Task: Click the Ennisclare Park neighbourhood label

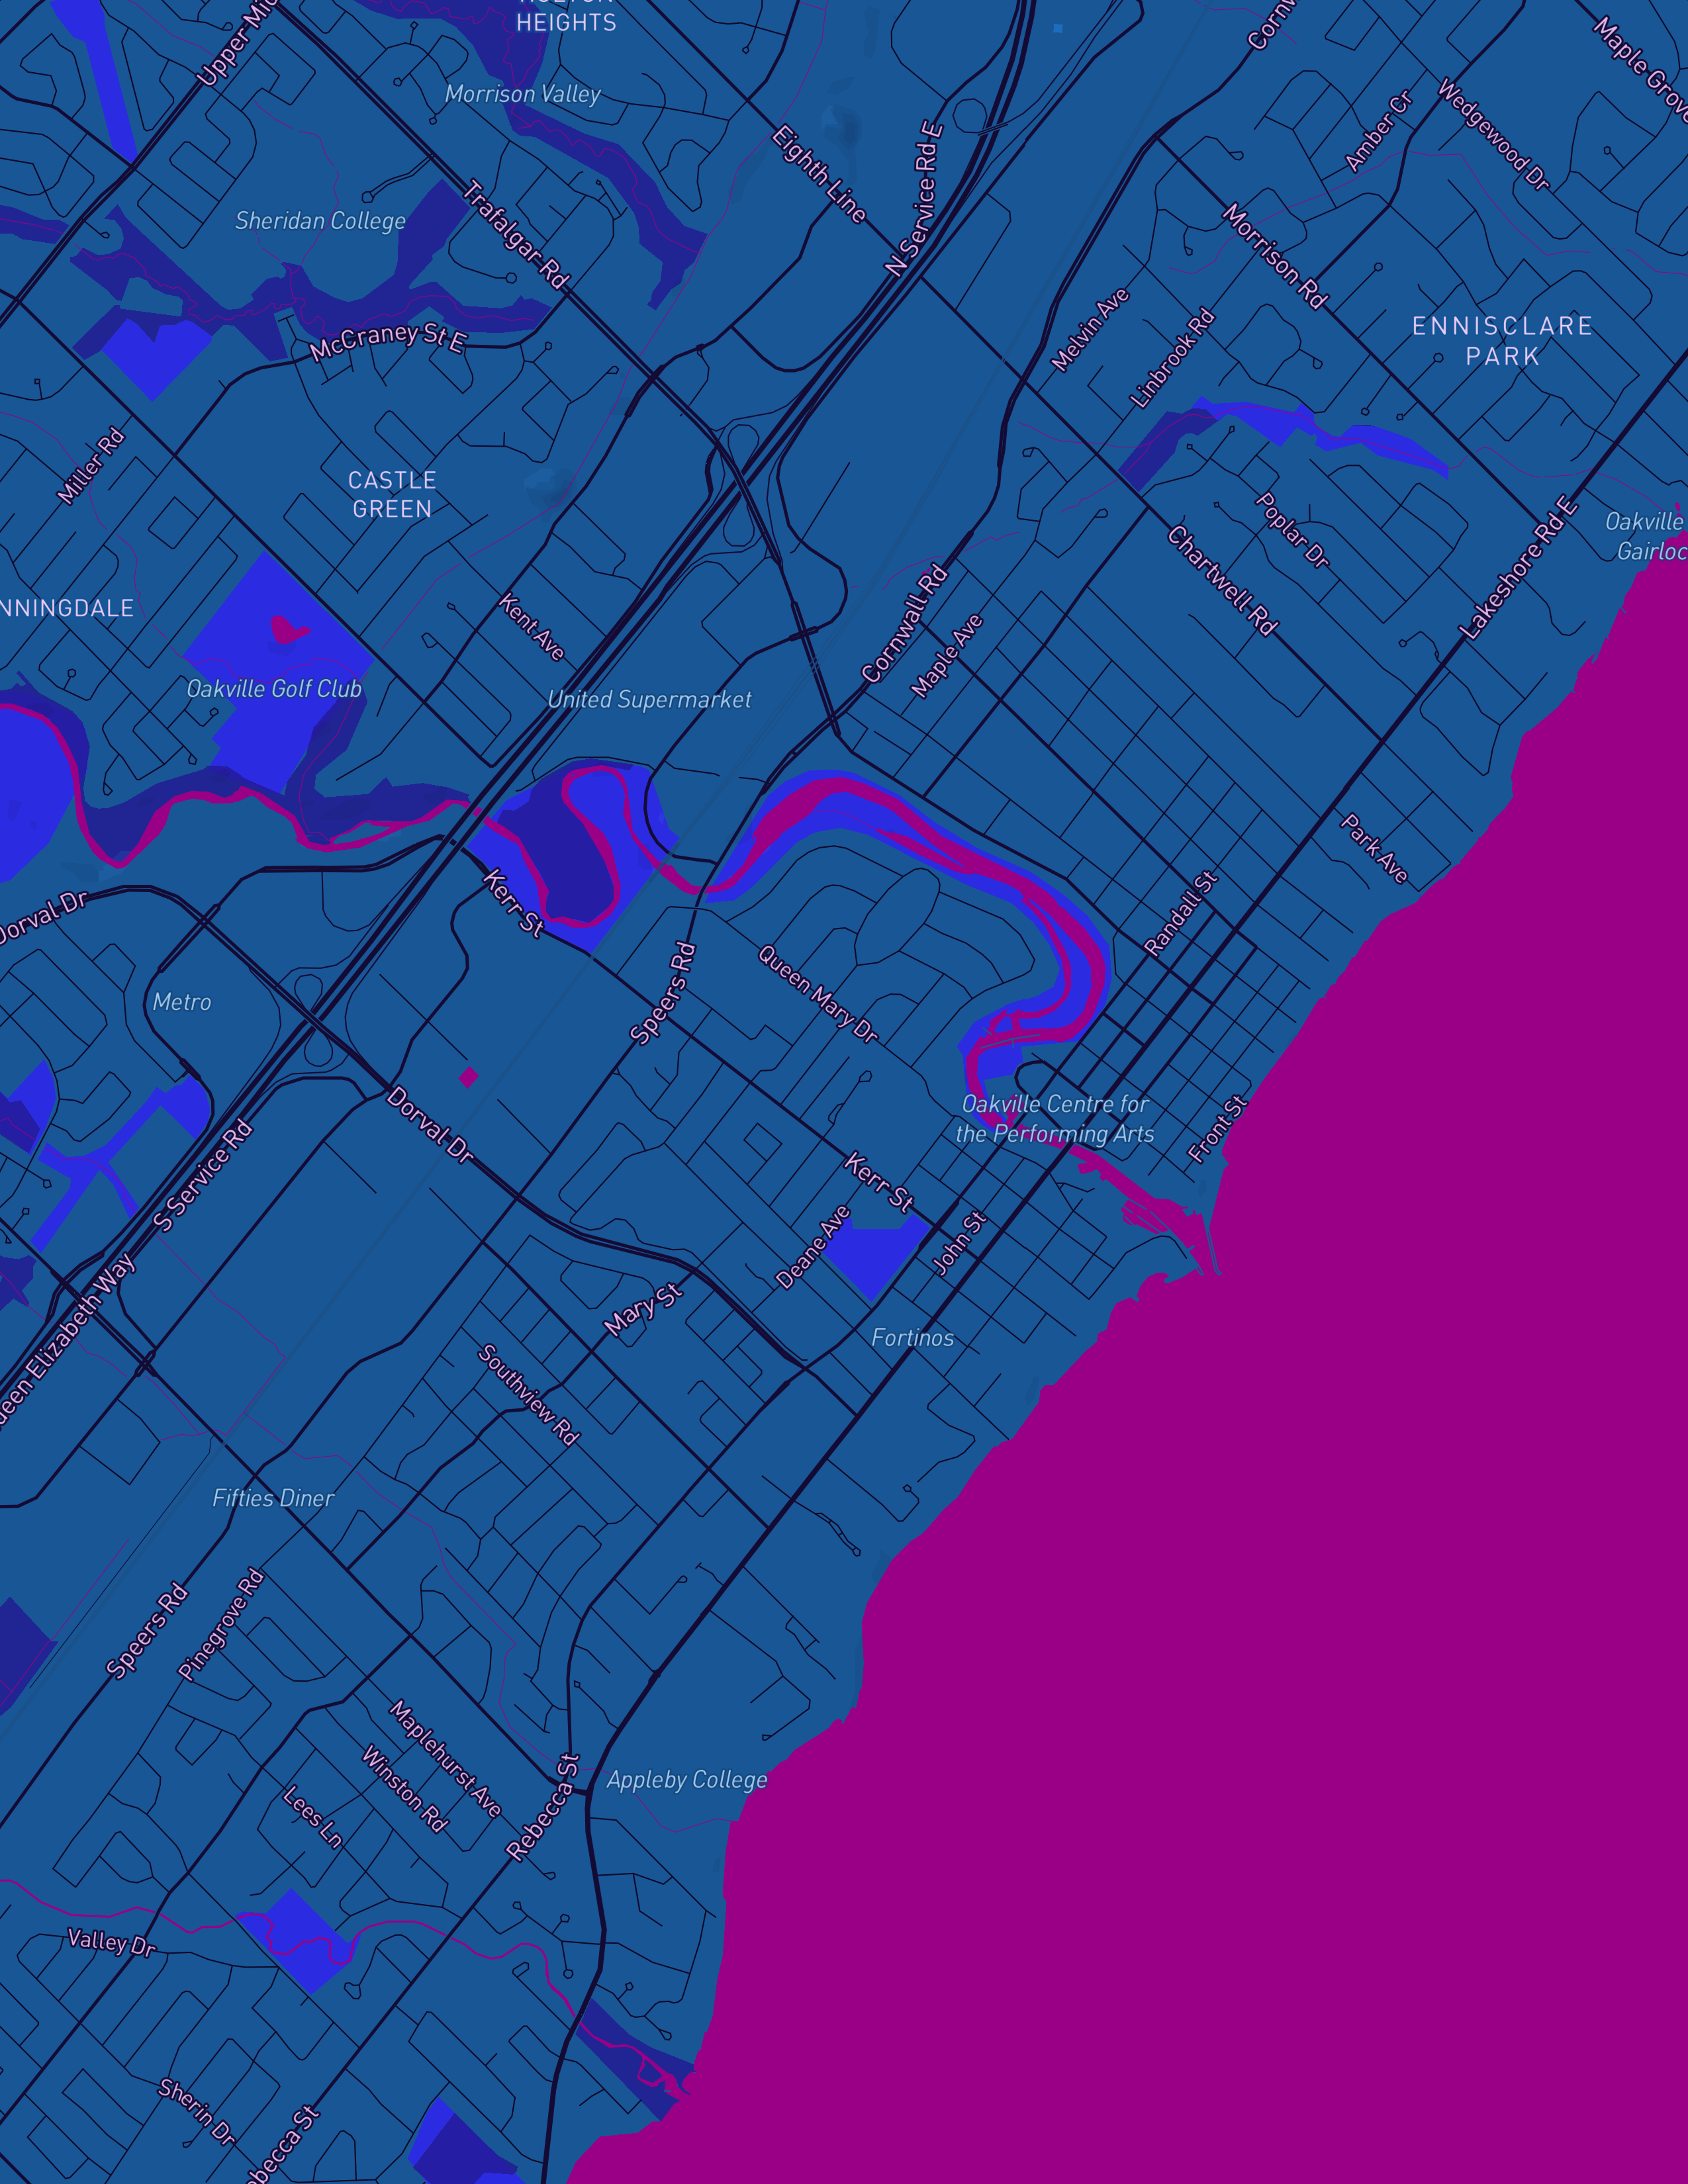Action: (x=1502, y=341)
